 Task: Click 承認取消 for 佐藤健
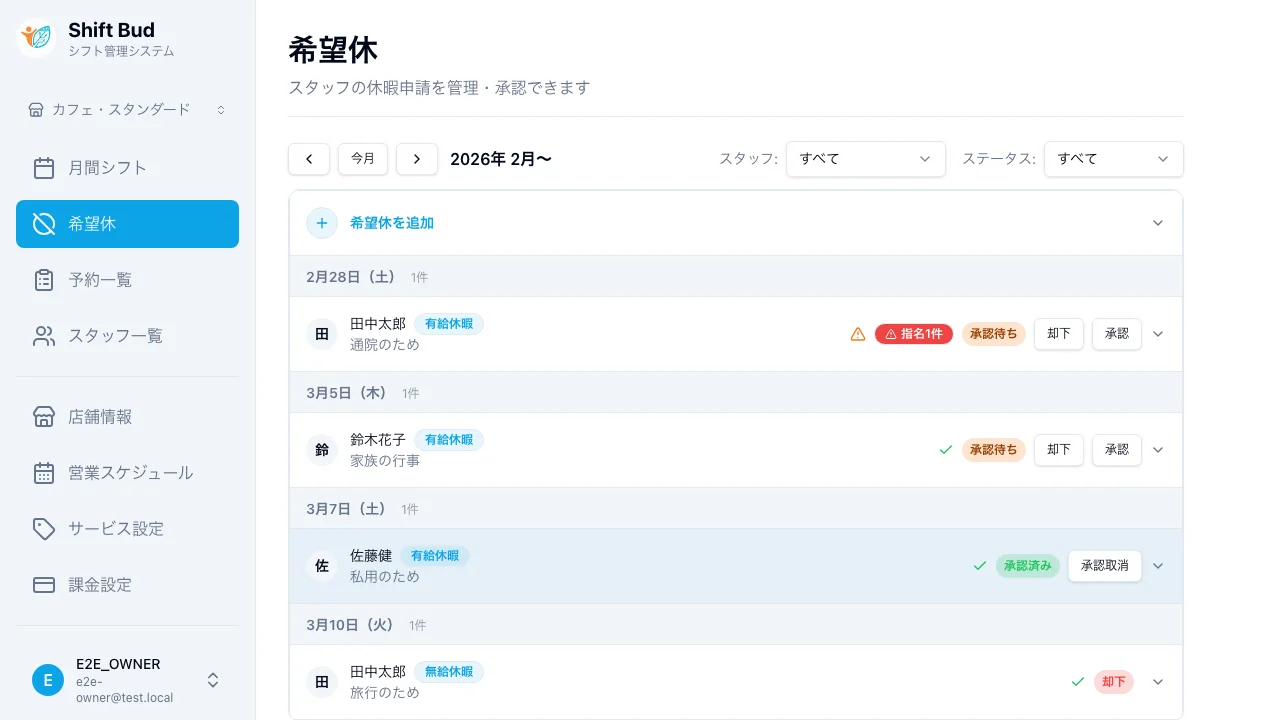(1104, 566)
